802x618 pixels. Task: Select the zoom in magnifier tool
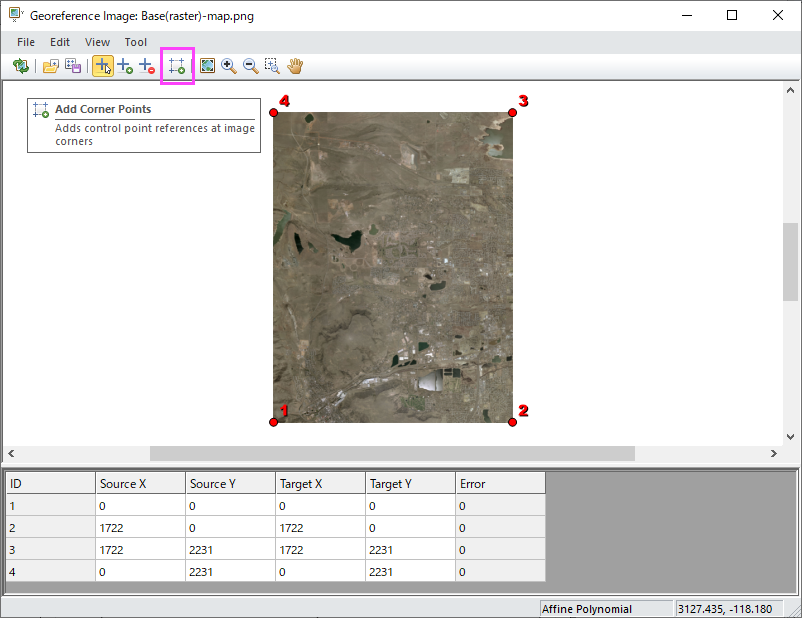(x=229, y=66)
